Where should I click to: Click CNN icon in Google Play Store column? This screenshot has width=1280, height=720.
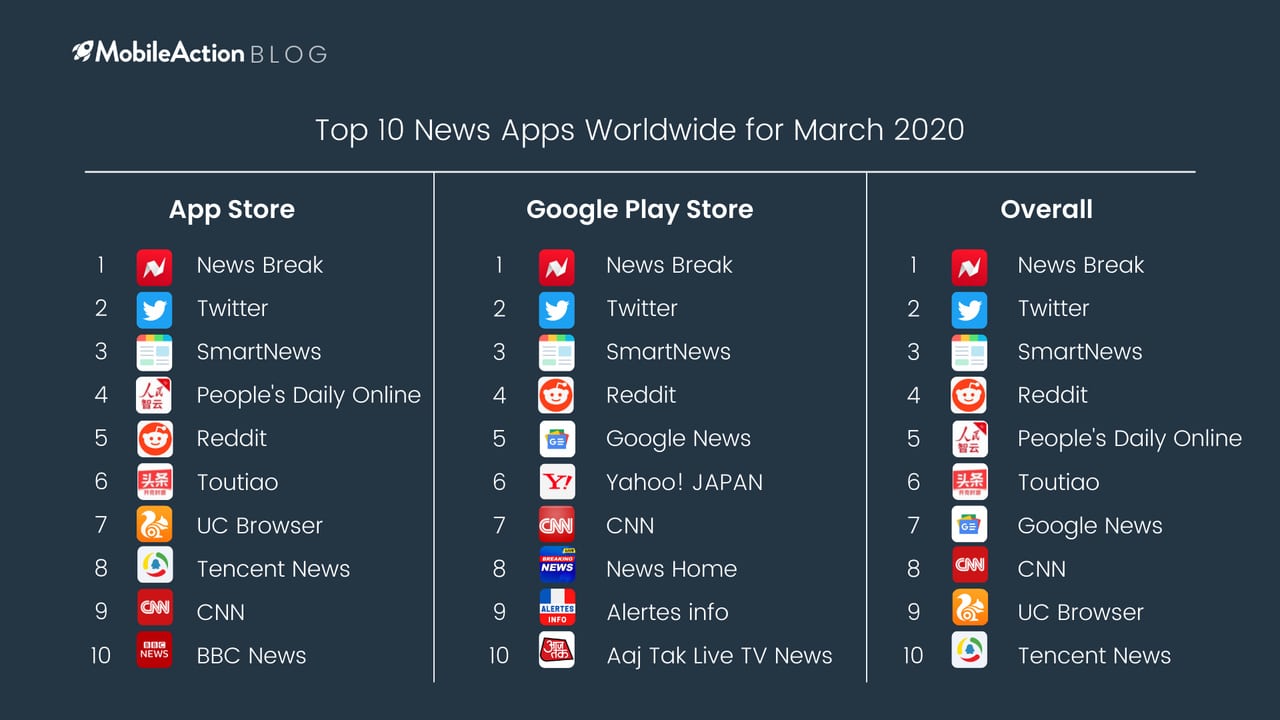(557, 525)
